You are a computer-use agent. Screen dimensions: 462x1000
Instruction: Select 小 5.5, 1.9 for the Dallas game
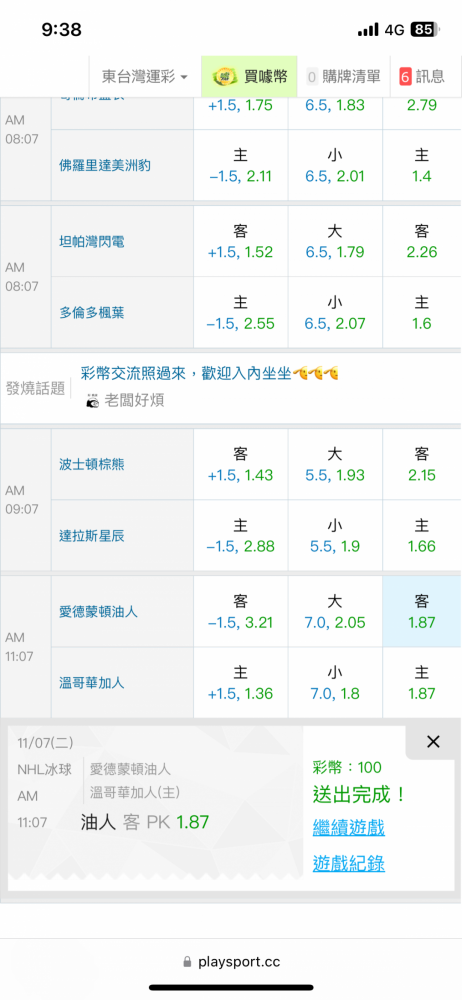(x=335, y=536)
